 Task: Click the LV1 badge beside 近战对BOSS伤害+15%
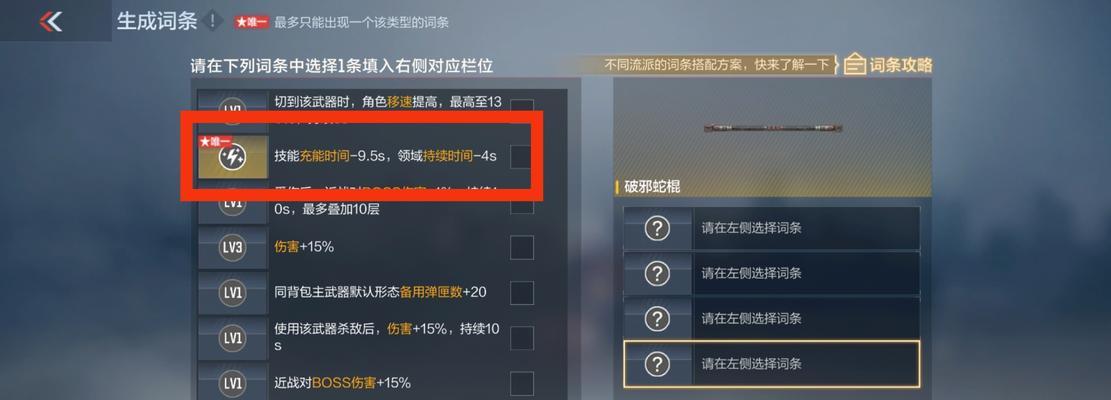[x=232, y=383]
